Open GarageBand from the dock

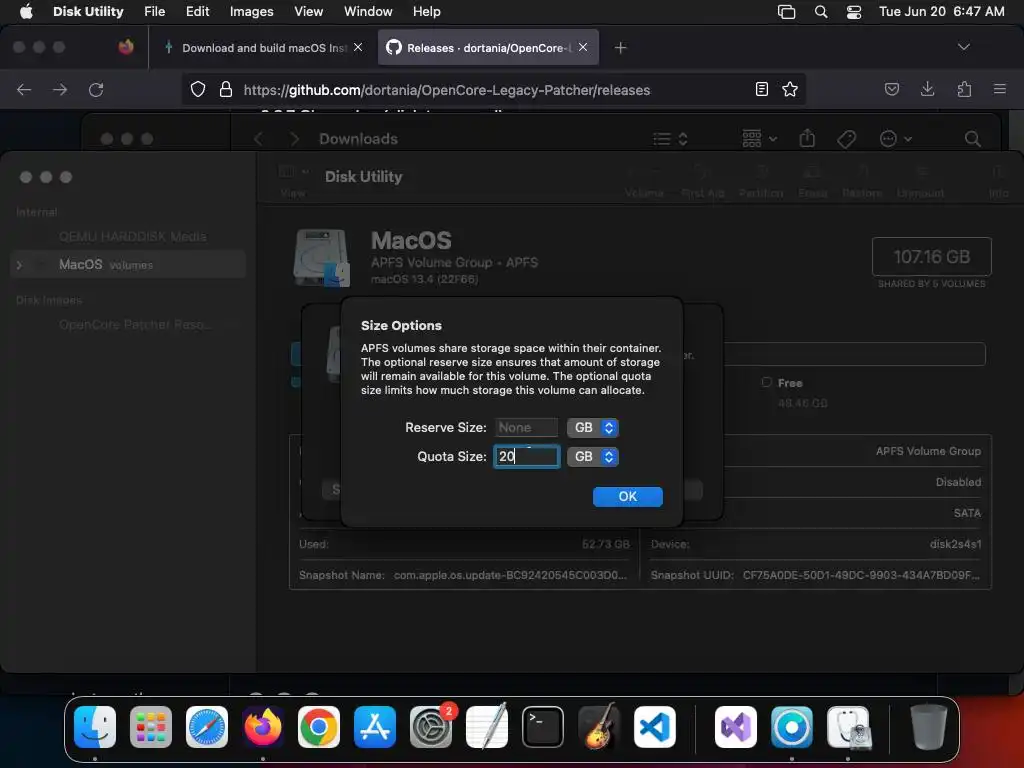pos(599,727)
